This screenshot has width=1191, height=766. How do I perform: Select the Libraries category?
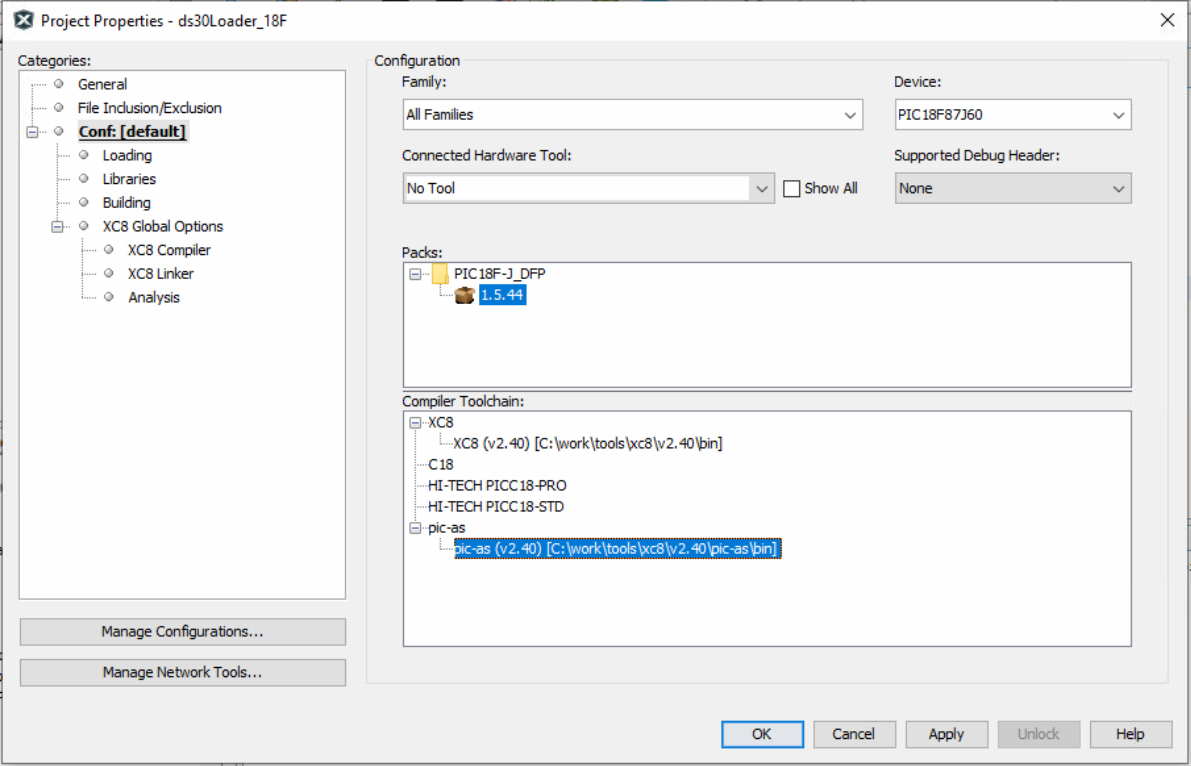point(129,179)
